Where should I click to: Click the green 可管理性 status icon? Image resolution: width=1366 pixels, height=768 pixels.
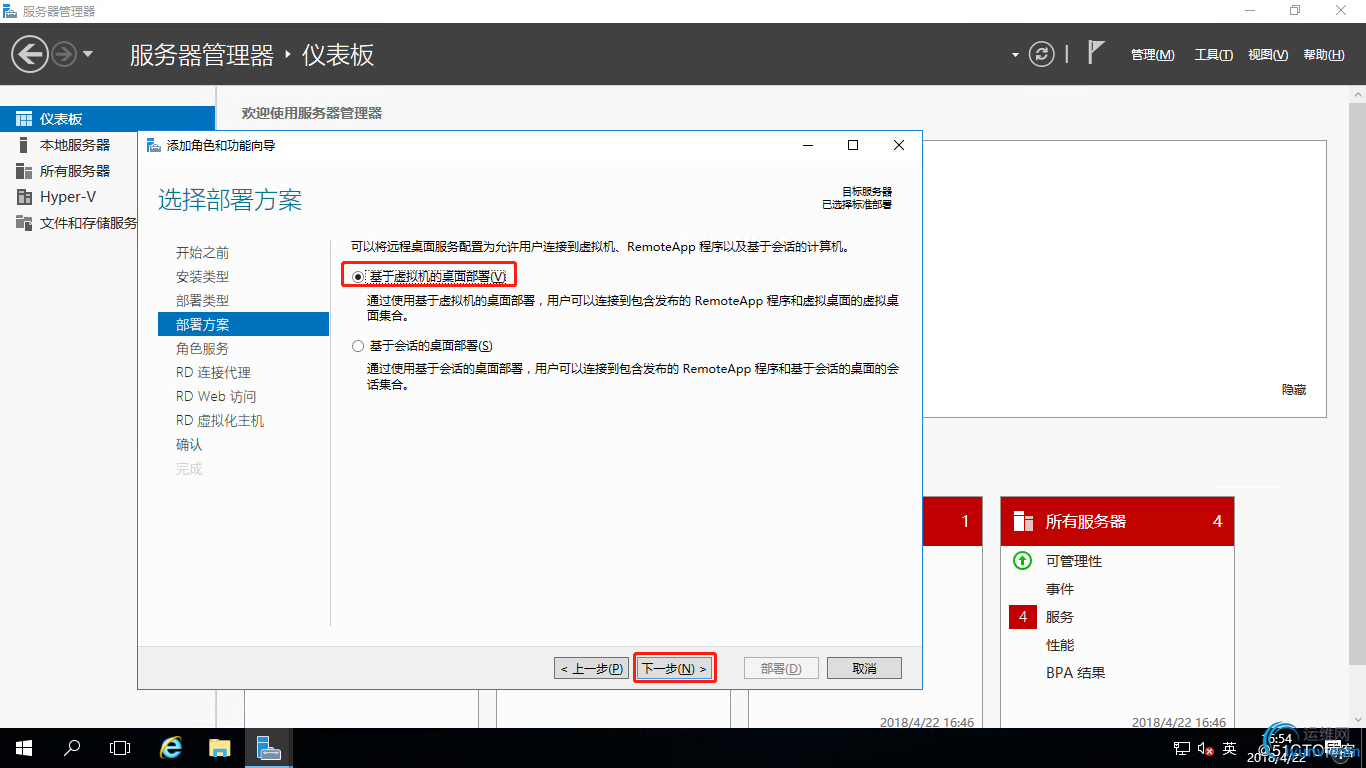coord(1022,561)
